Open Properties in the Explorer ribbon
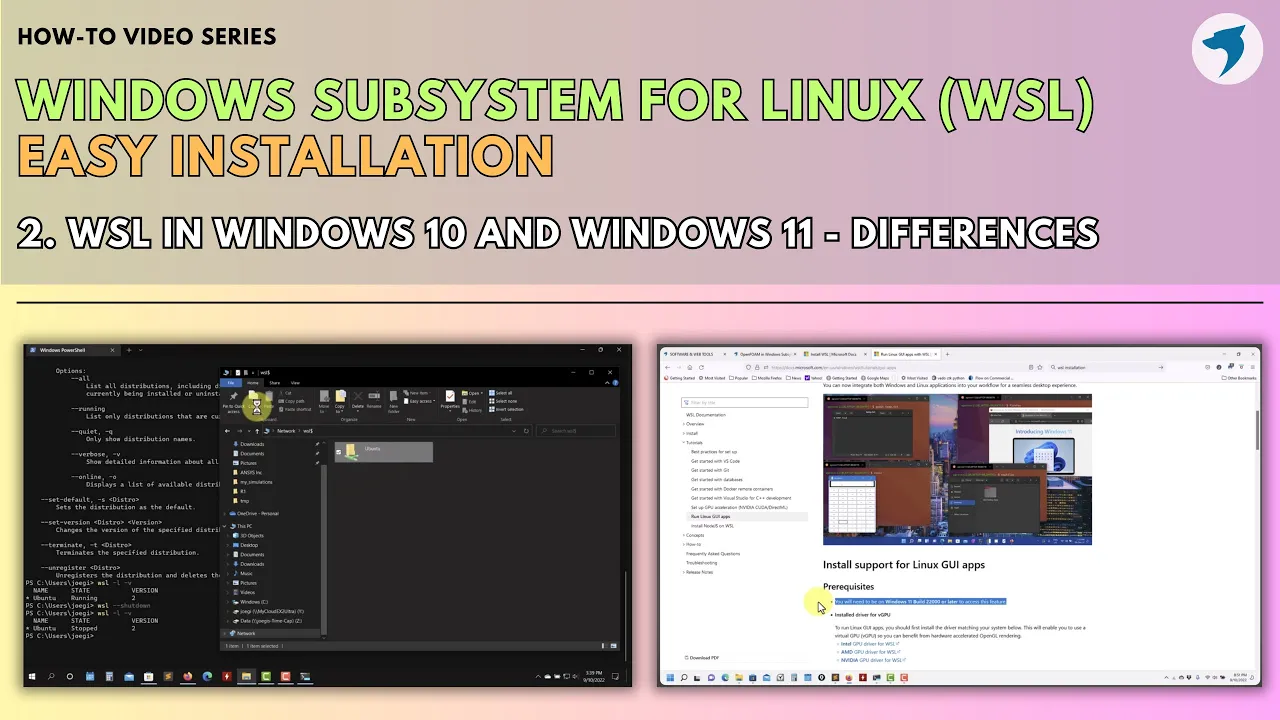Screen dimensions: 1280x720 tap(450, 400)
